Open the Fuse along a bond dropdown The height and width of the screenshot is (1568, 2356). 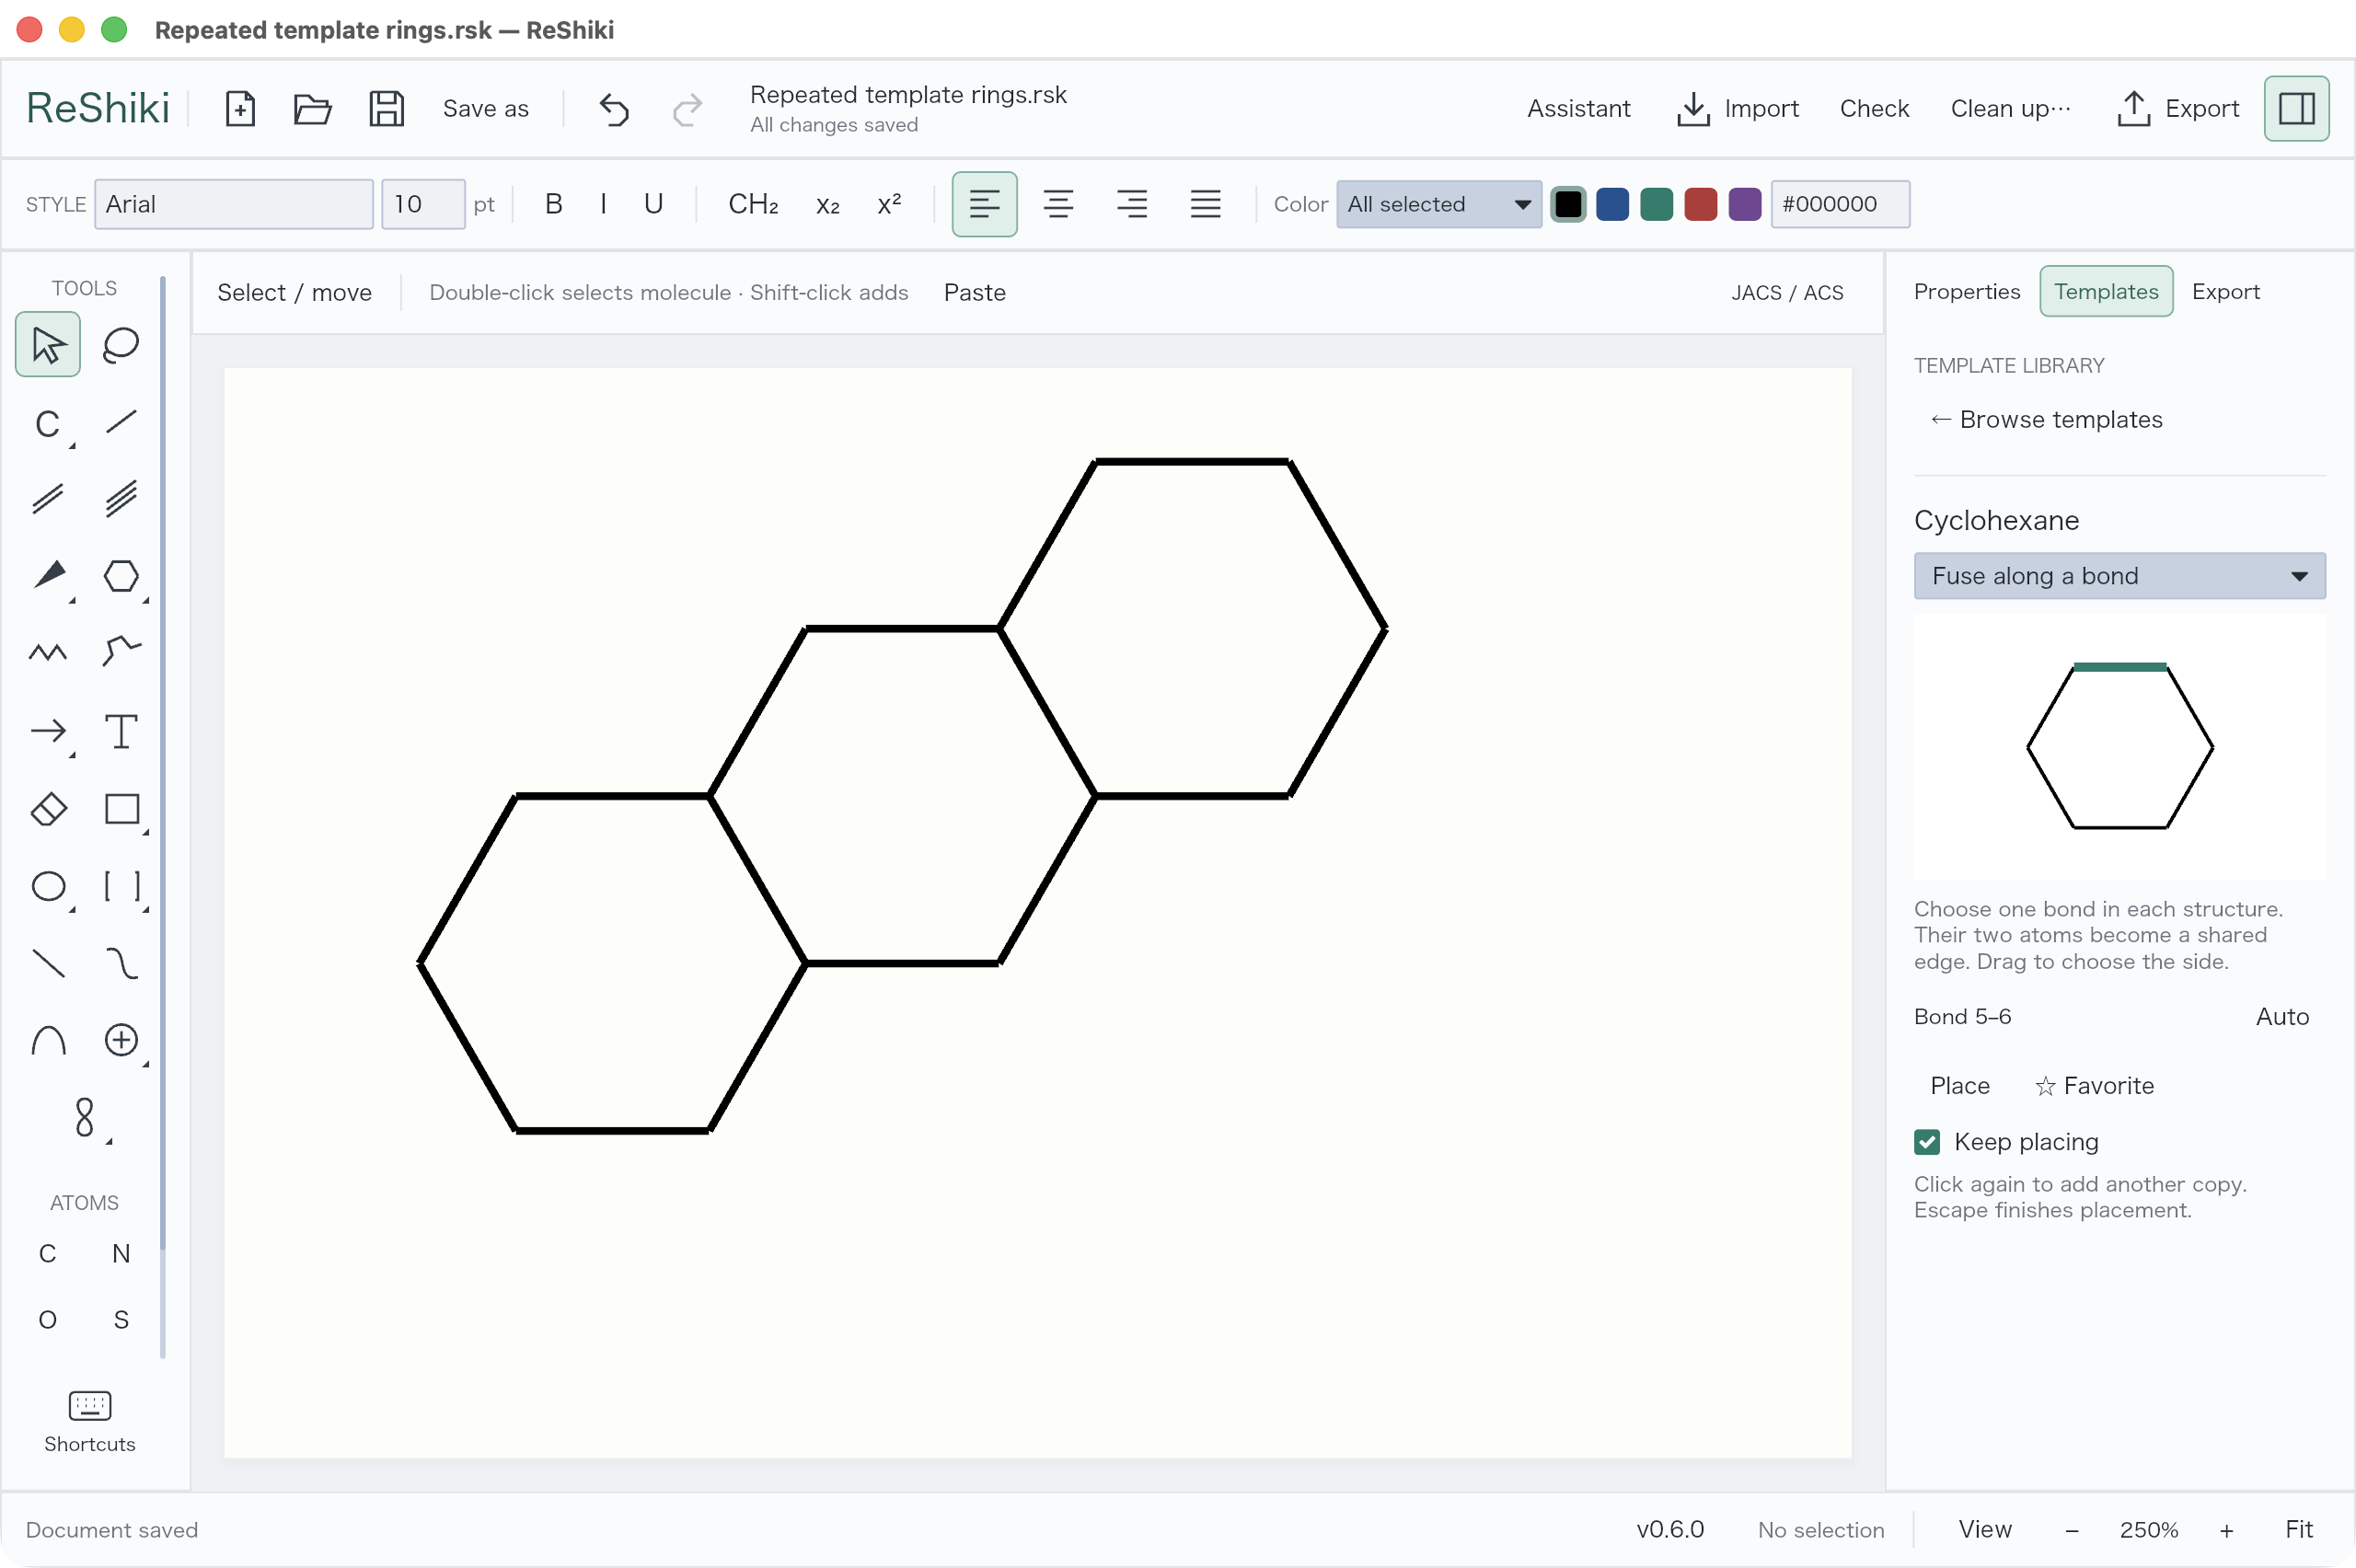(2119, 576)
